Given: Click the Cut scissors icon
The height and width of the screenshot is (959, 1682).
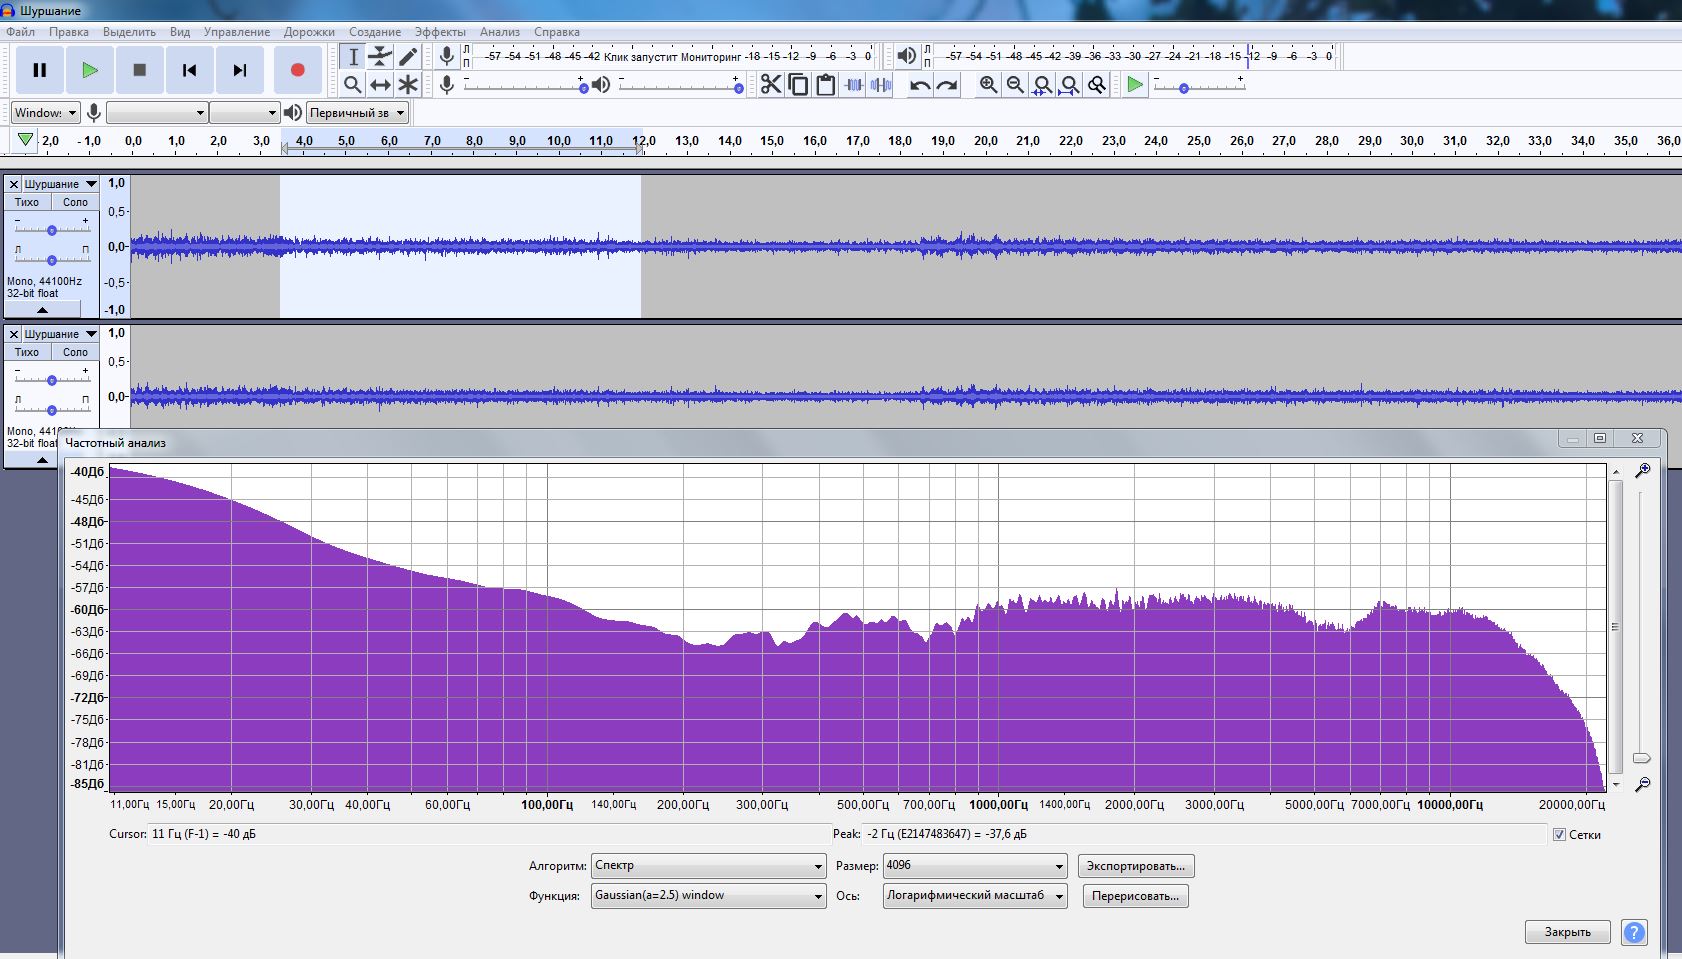Looking at the screenshot, I should pos(770,85).
